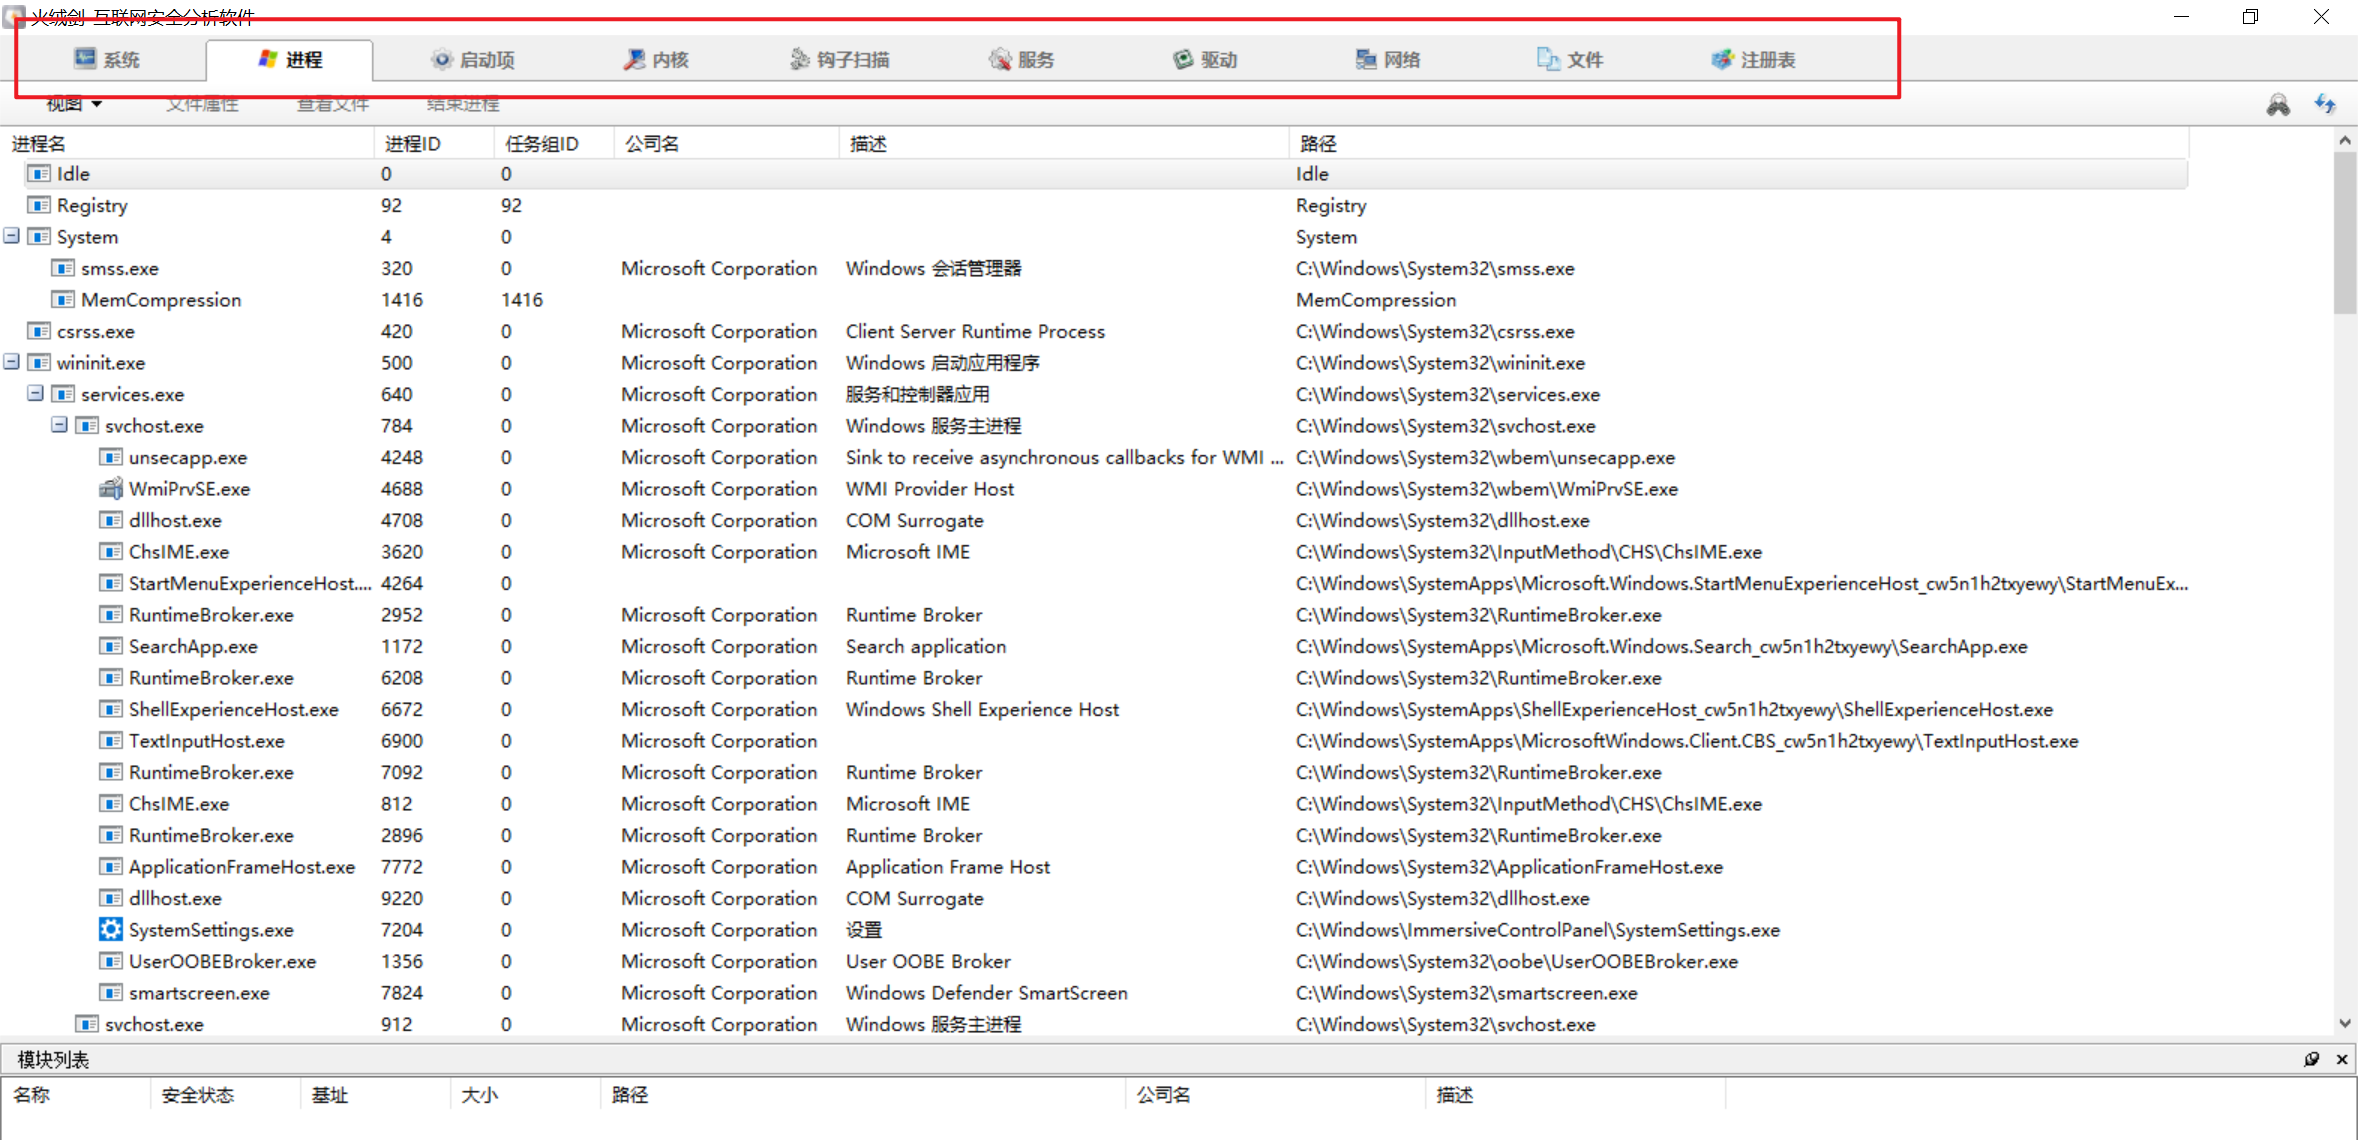The height and width of the screenshot is (1140, 2358).
Task: Click the scrollbar down arrow
Action: (x=2345, y=1023)
